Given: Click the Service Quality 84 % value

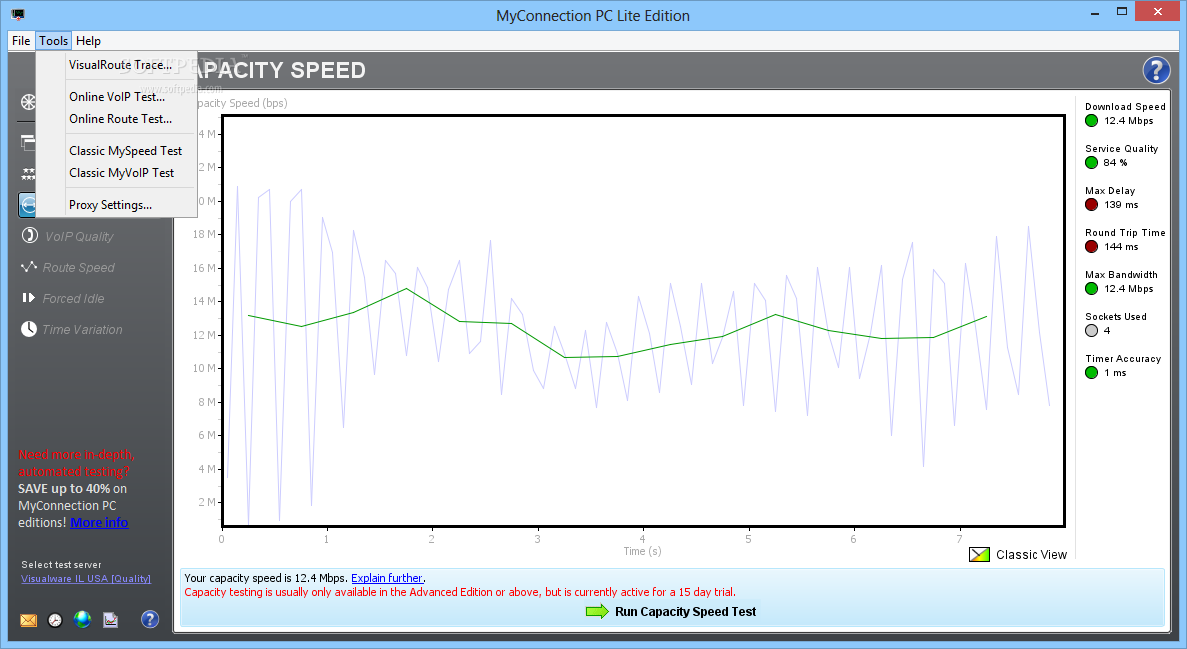Looking at the screenshot, I should tap(1115, 163).
